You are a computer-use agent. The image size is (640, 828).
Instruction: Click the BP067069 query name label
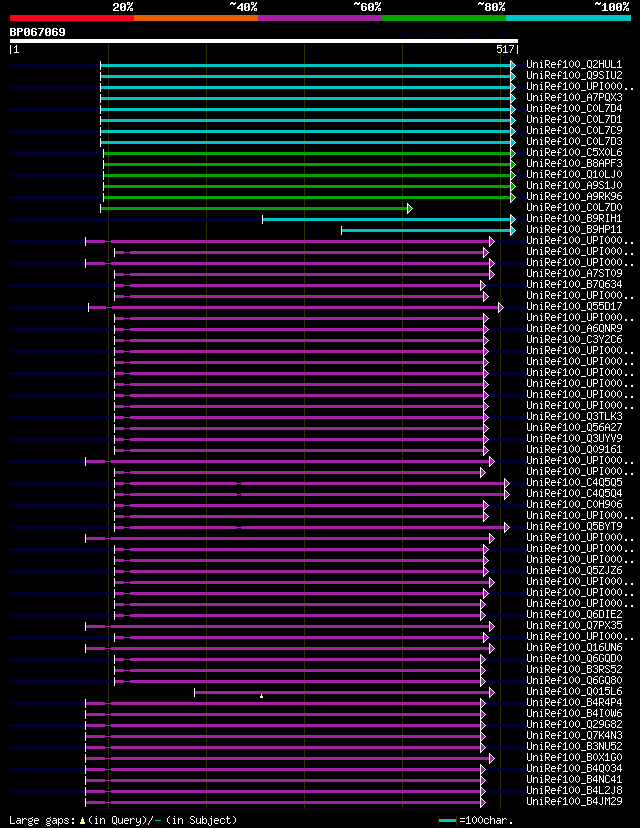pos(37,32)
